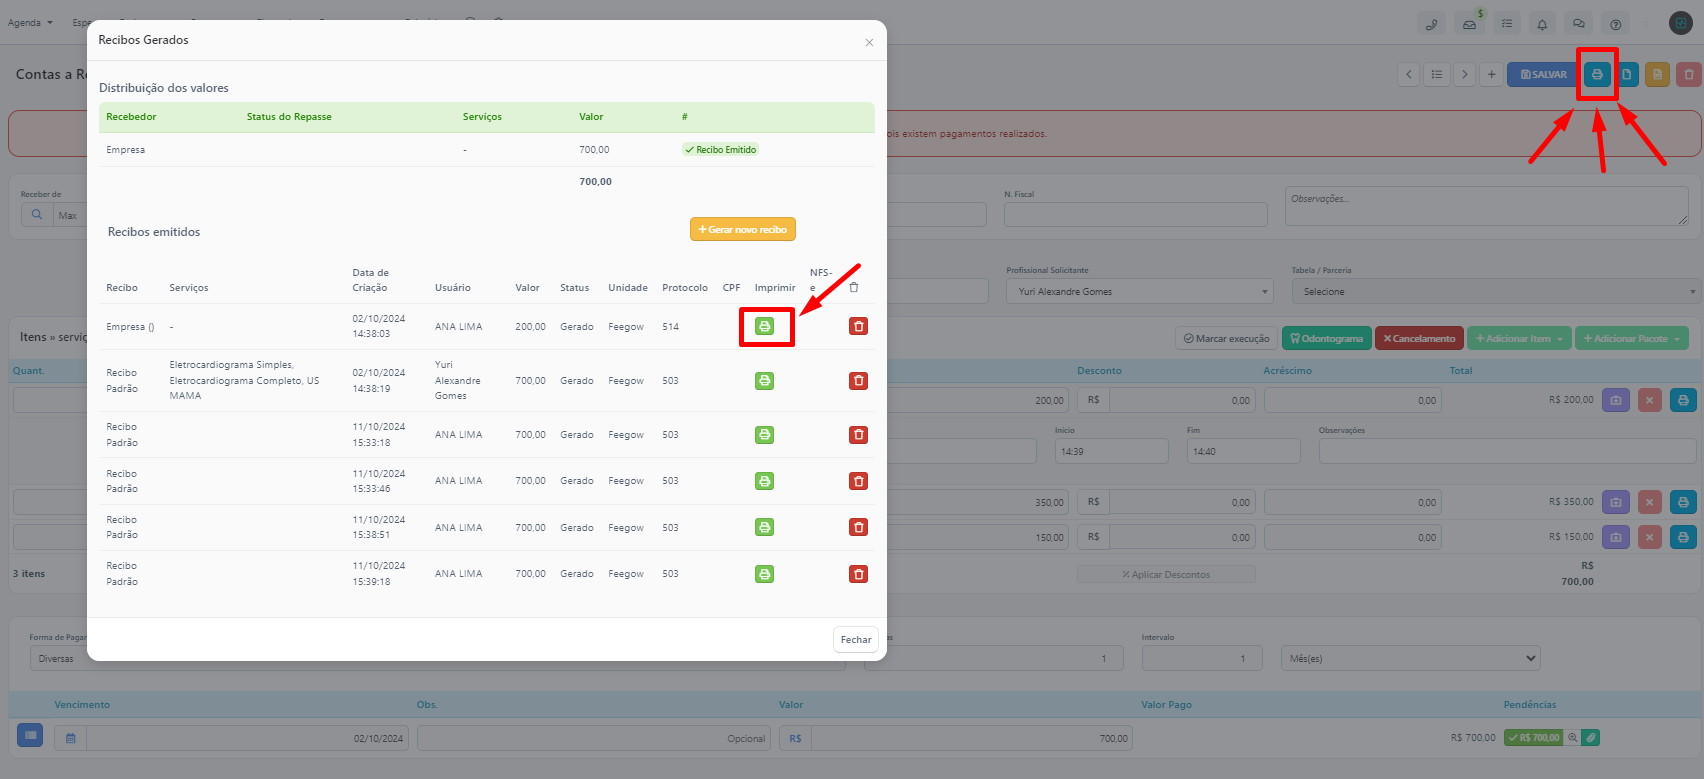Click the Vencimento date field 02/10/2024
Screen dimensions: 1704x779
point(247,738)
